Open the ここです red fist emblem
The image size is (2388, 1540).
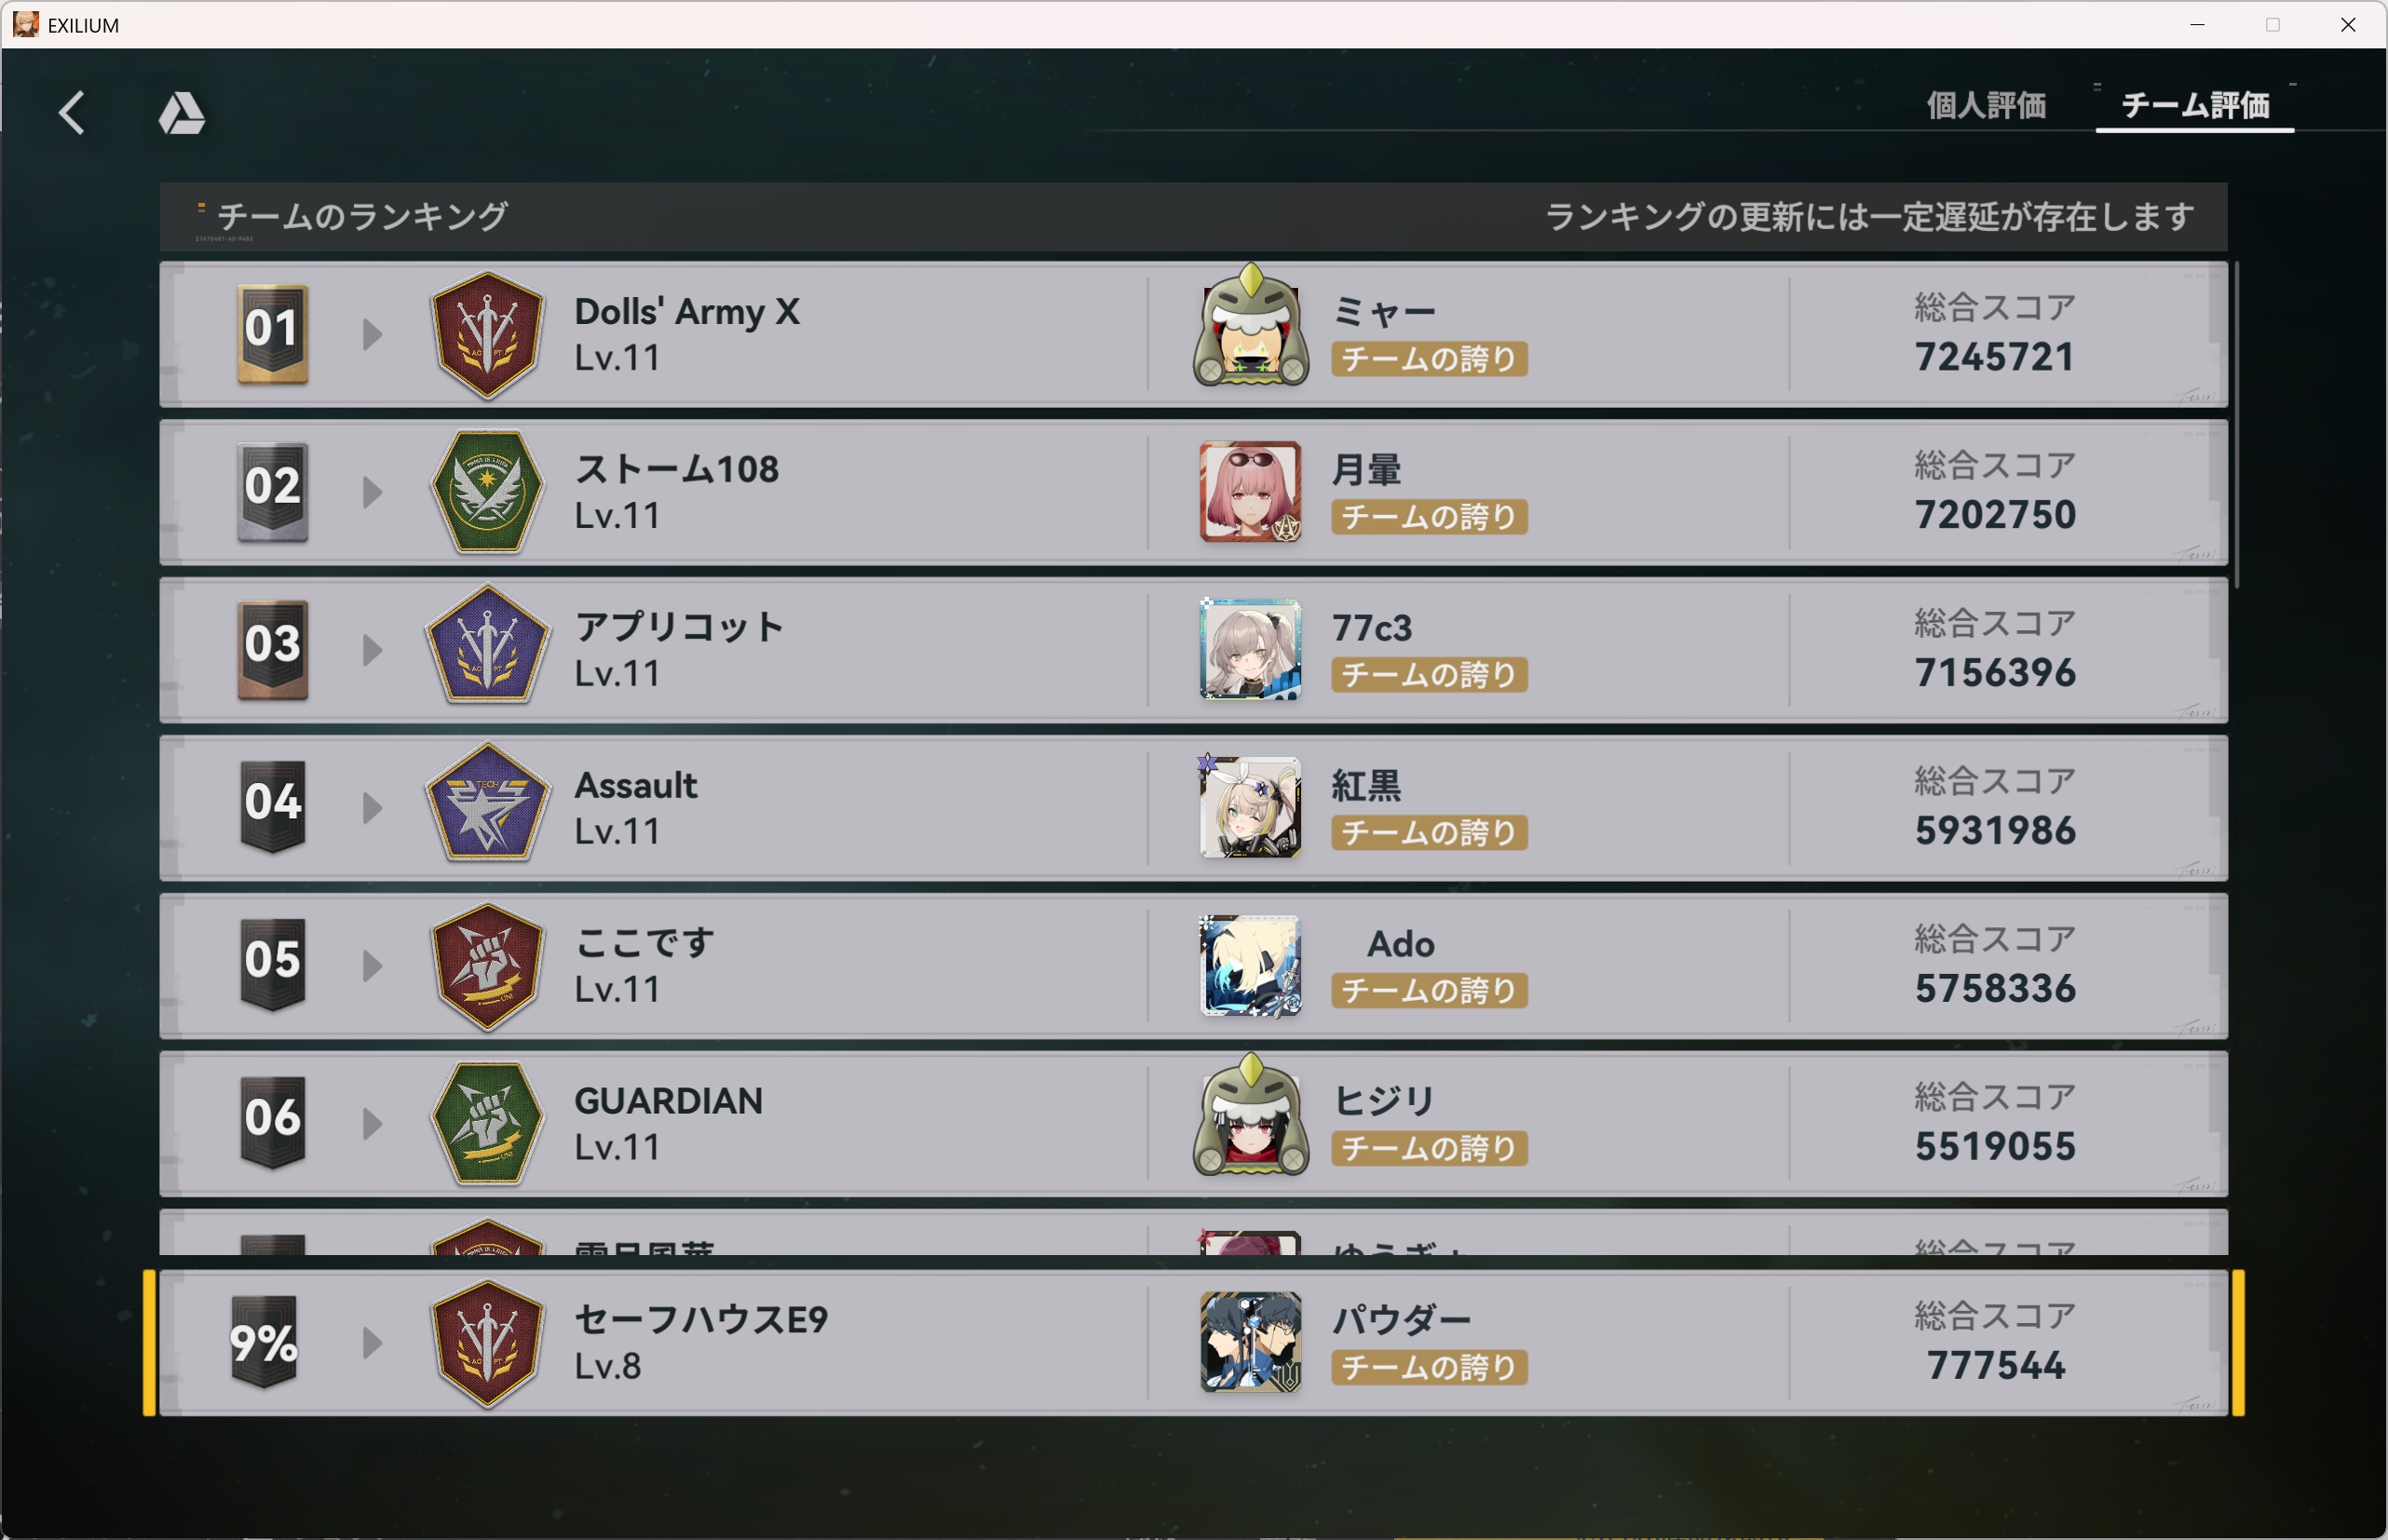tap(487, 966)
